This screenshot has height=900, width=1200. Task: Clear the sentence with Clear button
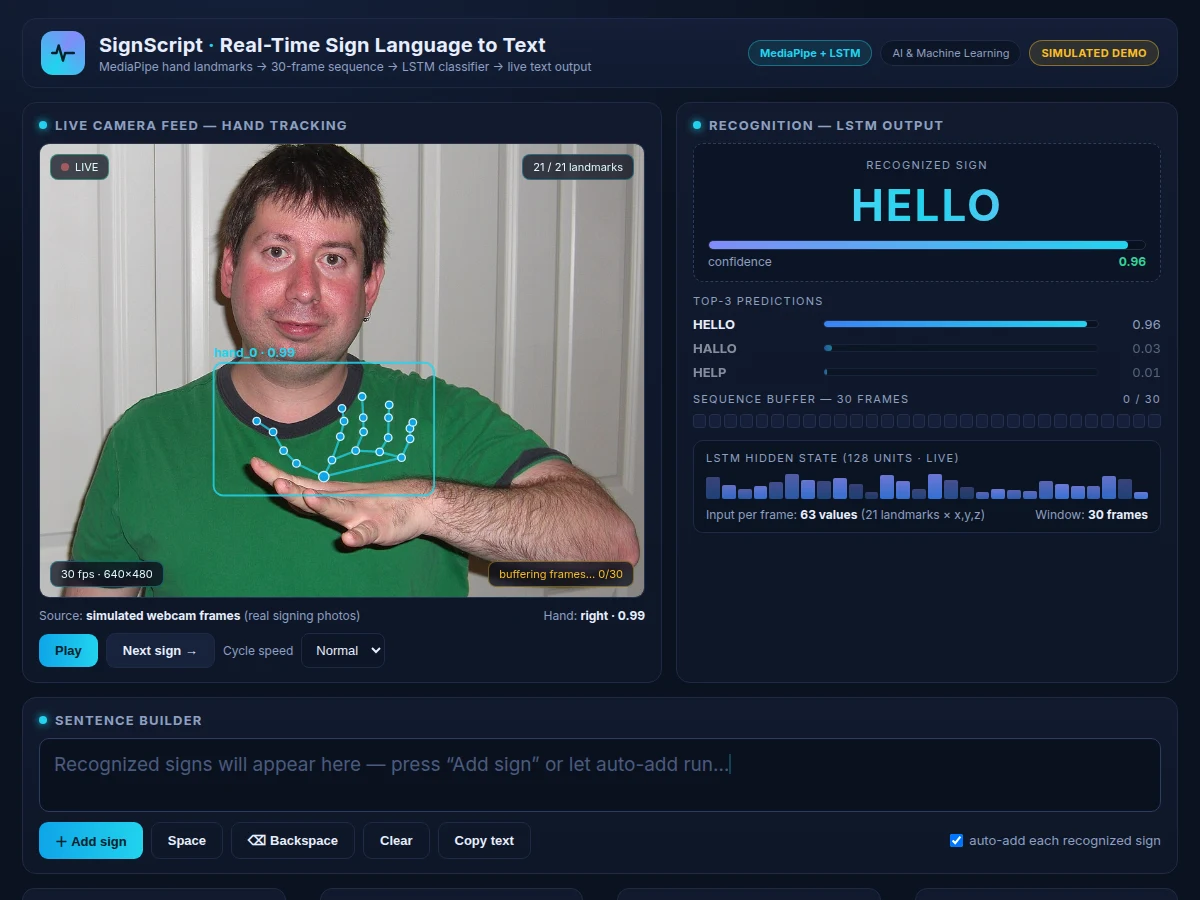pos(396,841)
